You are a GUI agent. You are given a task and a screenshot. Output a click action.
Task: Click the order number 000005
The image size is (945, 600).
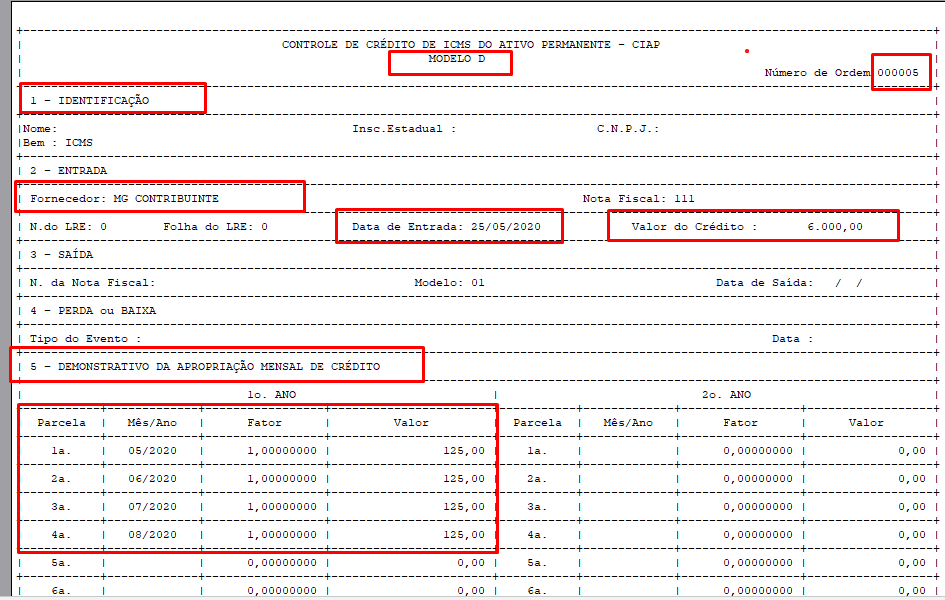pos(898,73)
